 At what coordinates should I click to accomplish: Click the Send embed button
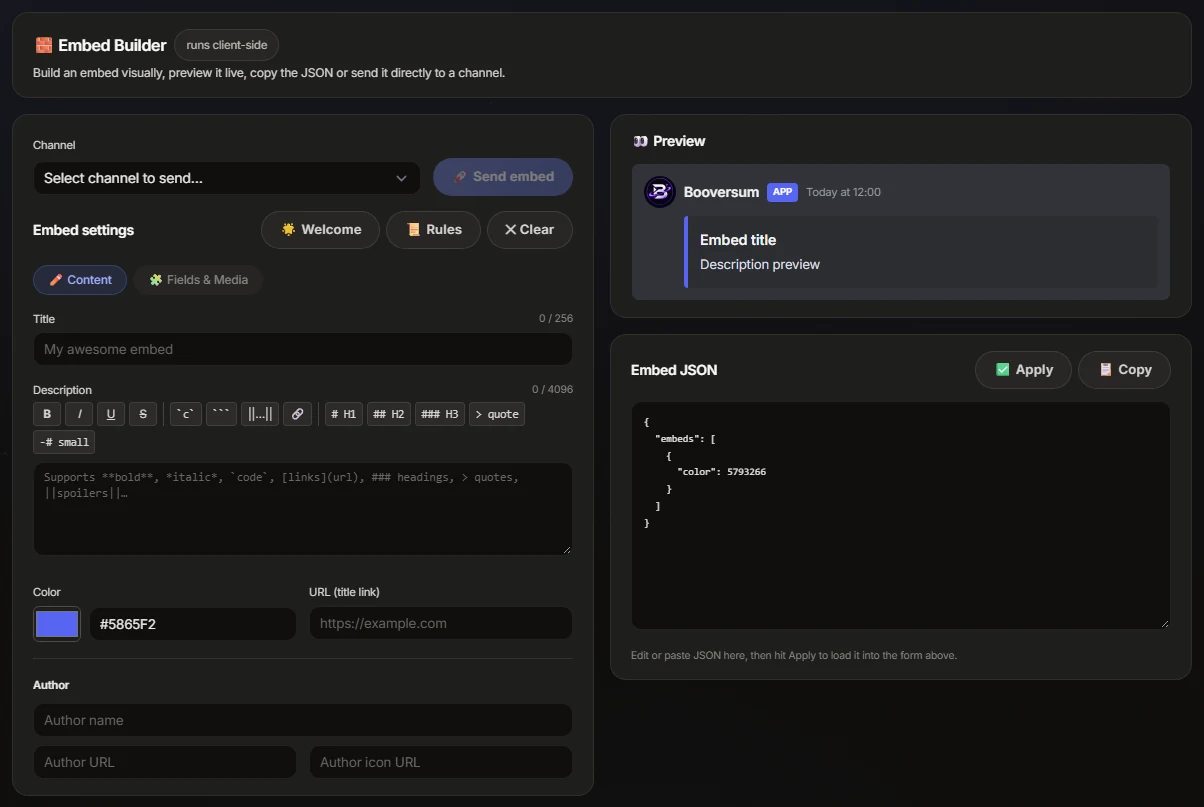point(503,177)
